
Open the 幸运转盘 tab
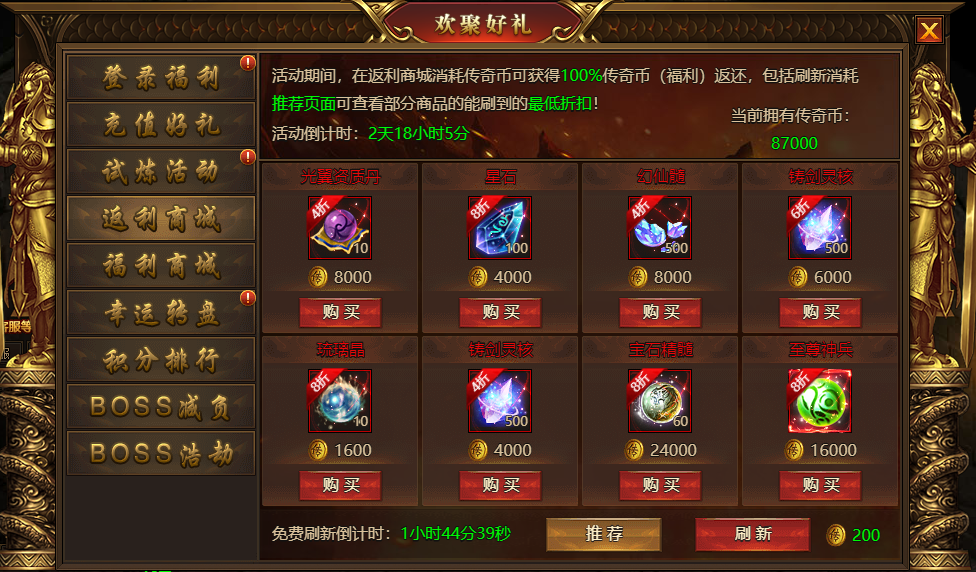tap(161, 312)
